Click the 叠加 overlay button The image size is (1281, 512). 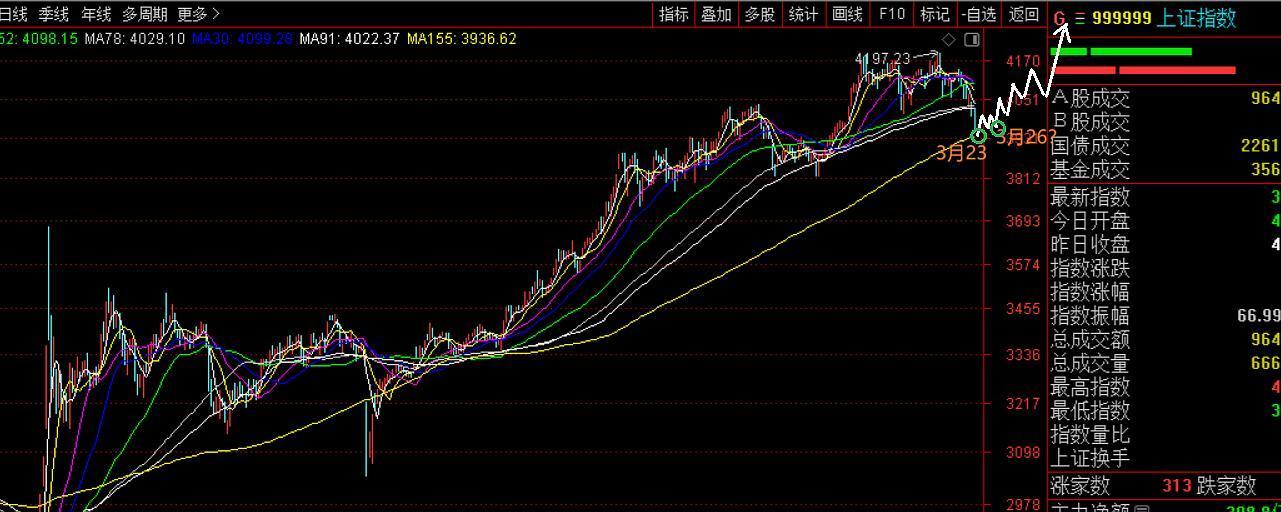click(716, 14)
